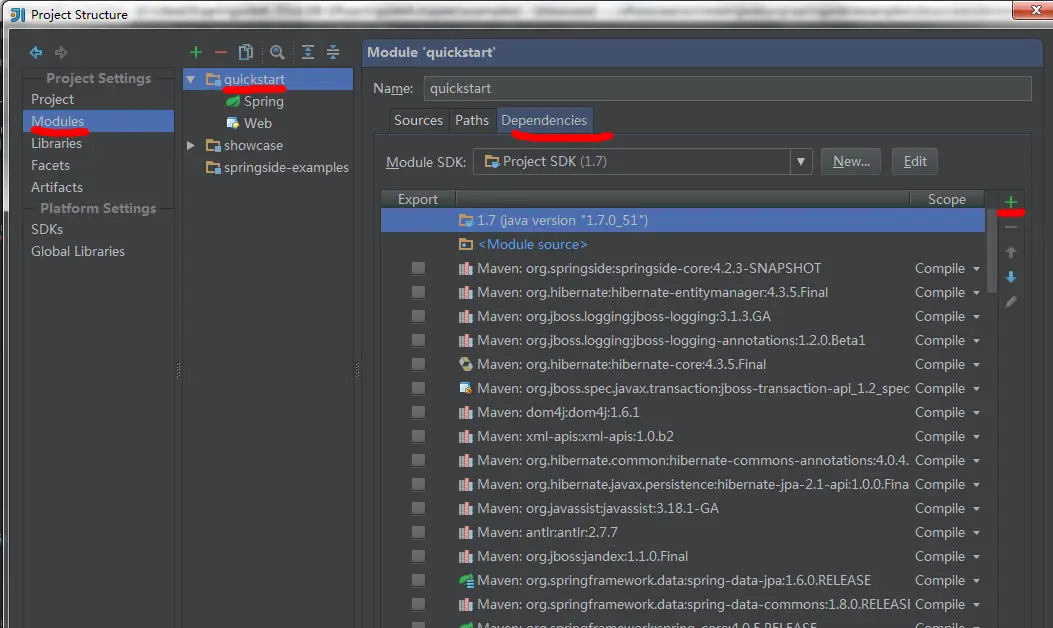Click the 1.7 JDK folder icon
1053x628 pixels.
coord(465,220)
